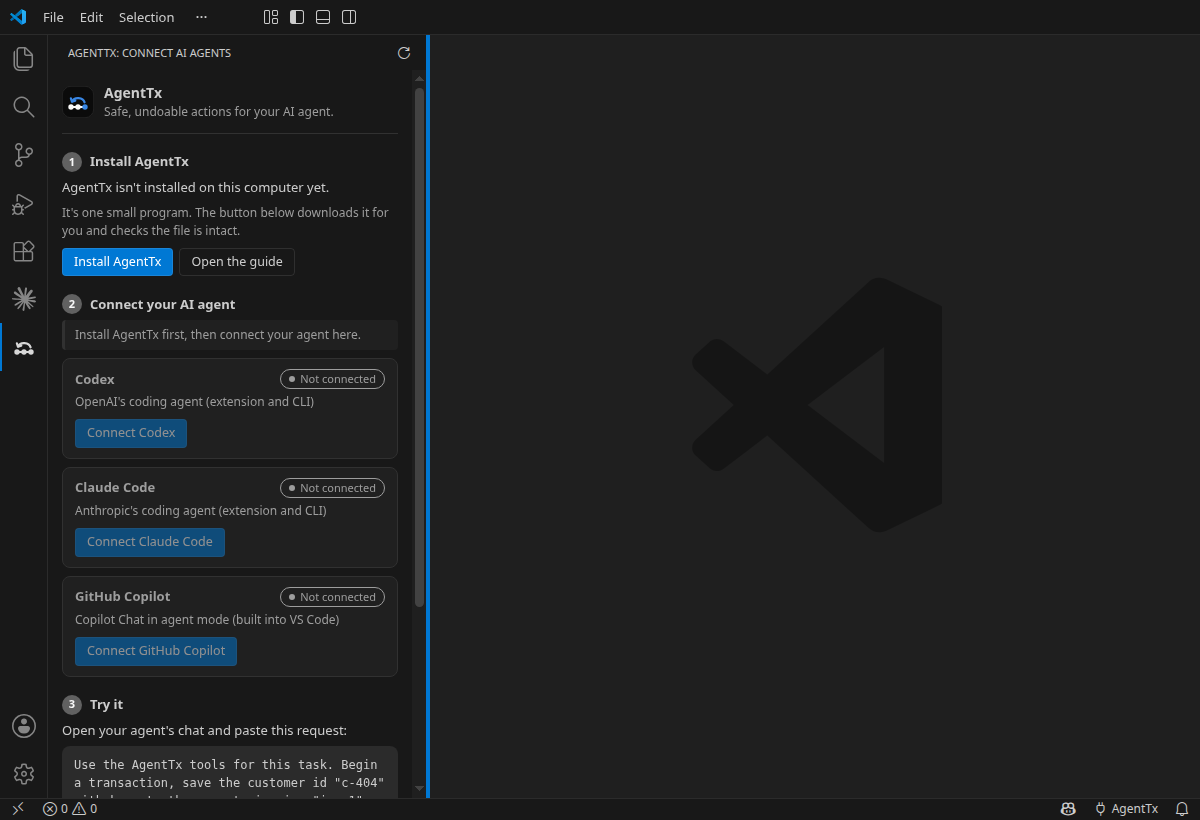Click the "GitHub Copilot" card title

tap(123, 596)
